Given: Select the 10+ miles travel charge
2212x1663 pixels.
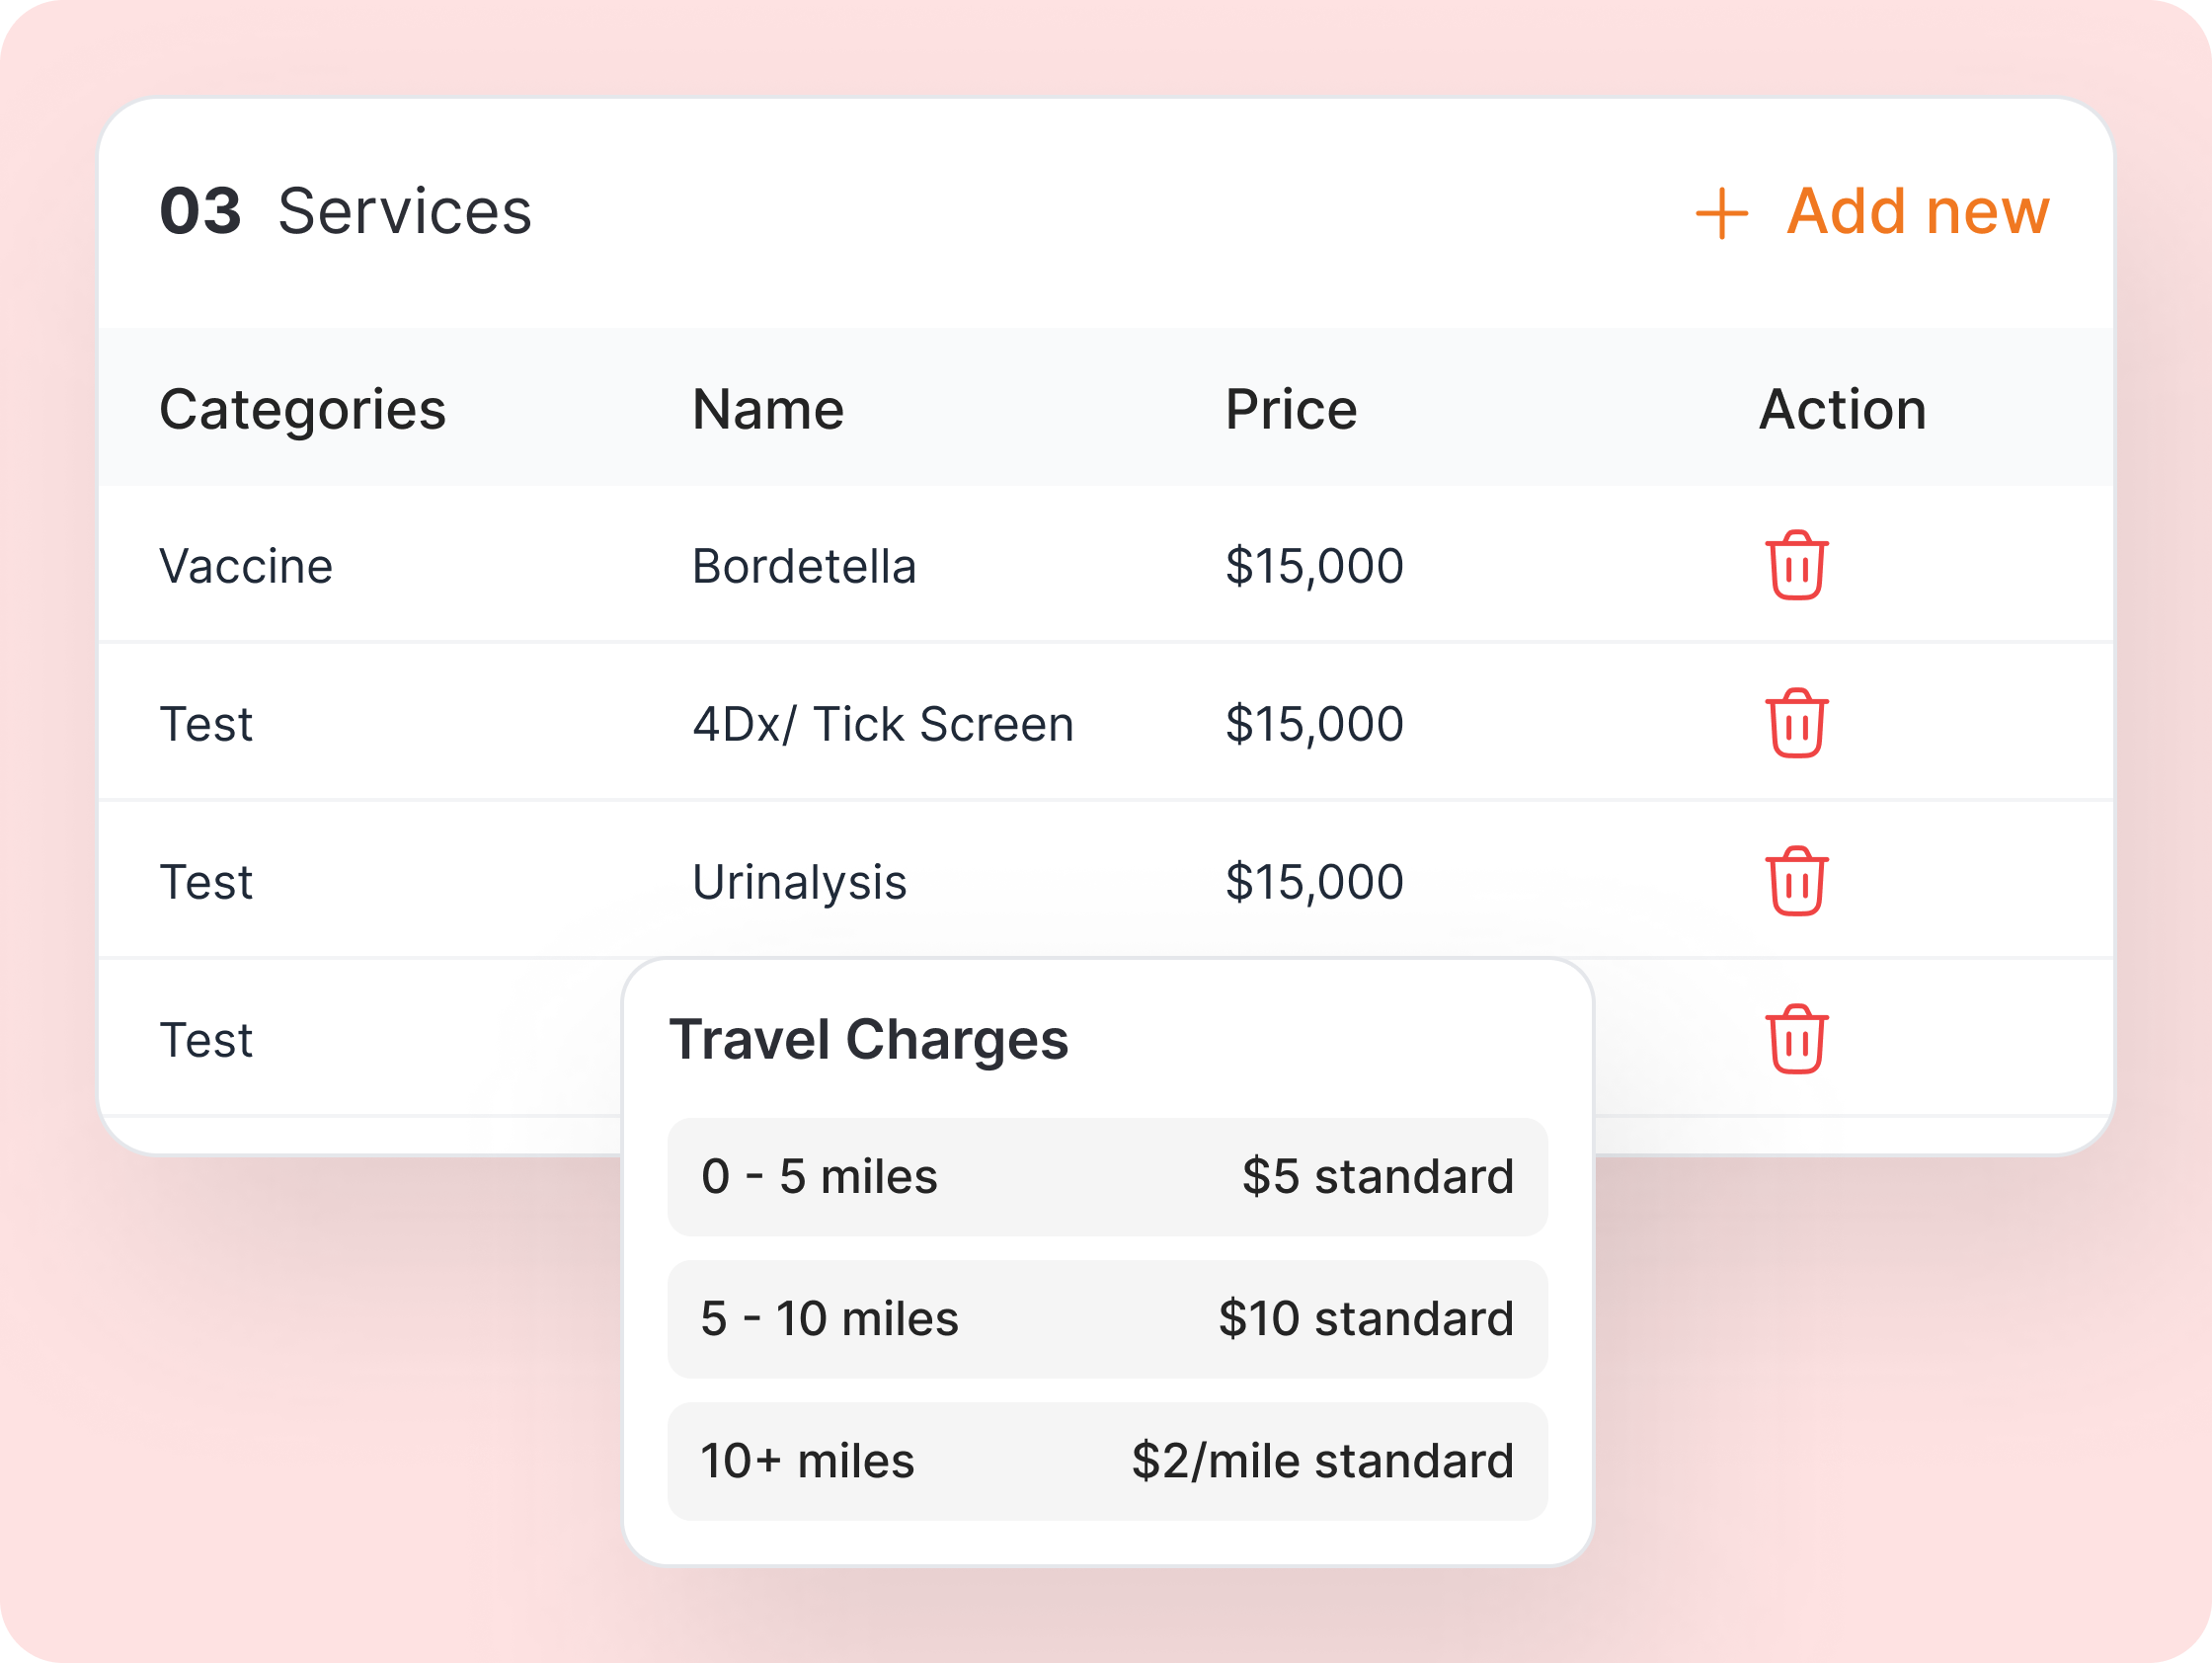Looking at the screenshot, I should coord(1107,1461).
